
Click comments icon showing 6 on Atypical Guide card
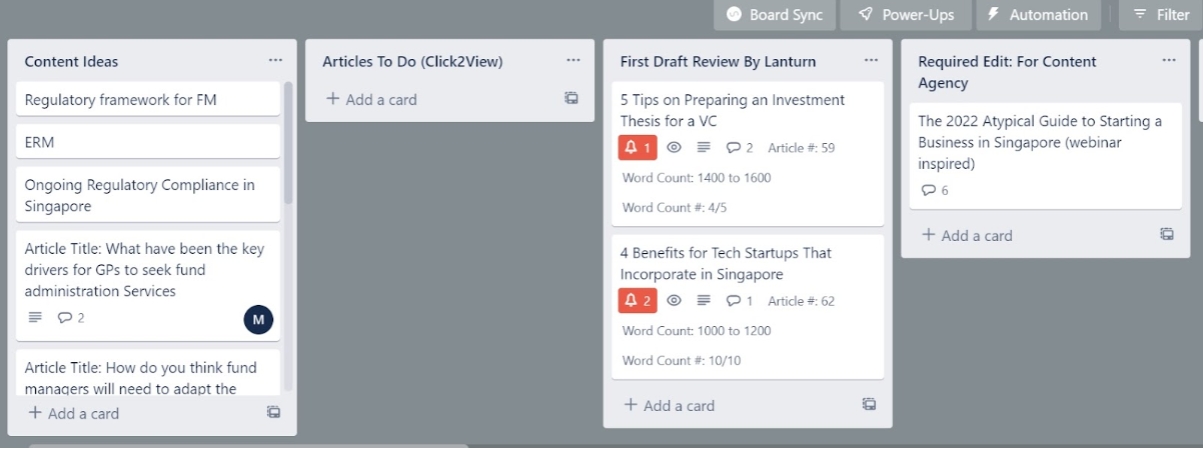click(934, 190)
